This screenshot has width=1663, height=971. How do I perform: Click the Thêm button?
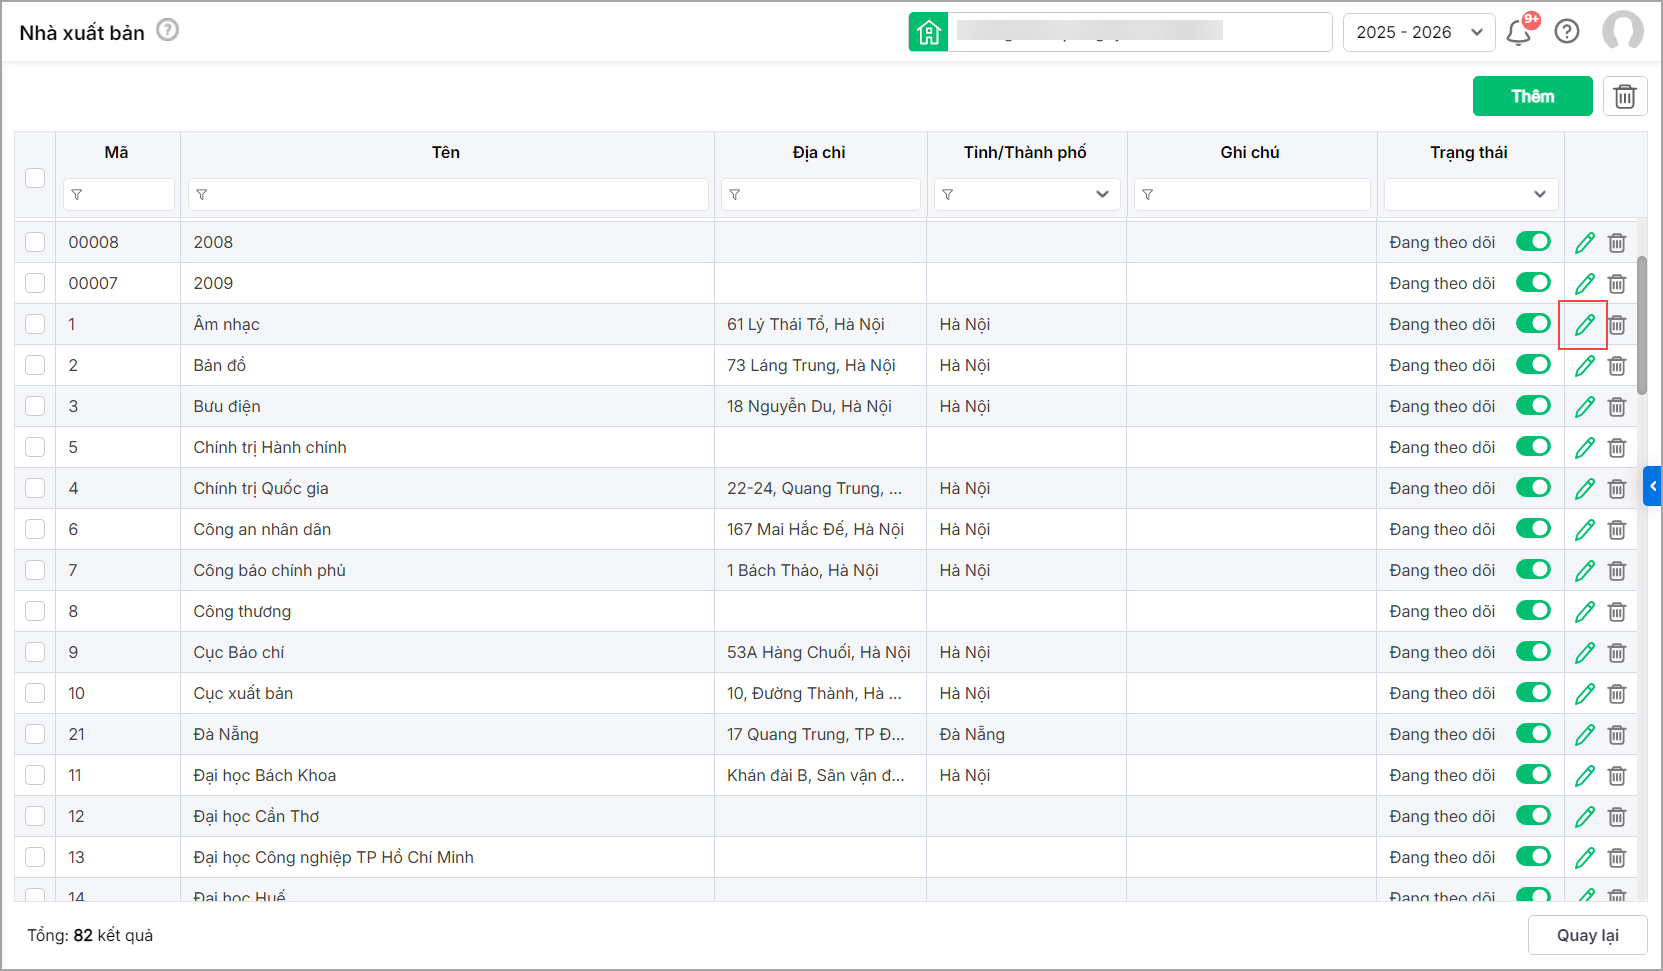(x=1532, y=96)
